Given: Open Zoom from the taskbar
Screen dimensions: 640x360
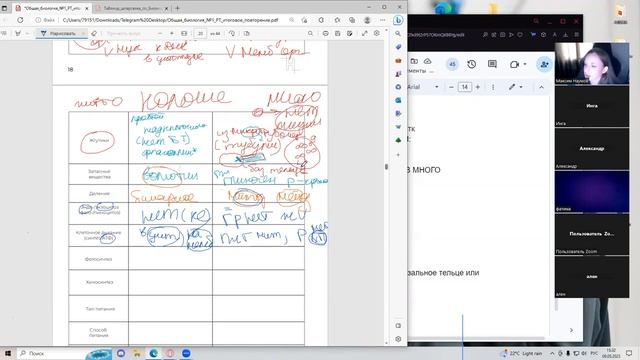Looking at the screenshot, I should tap(186, 353).
